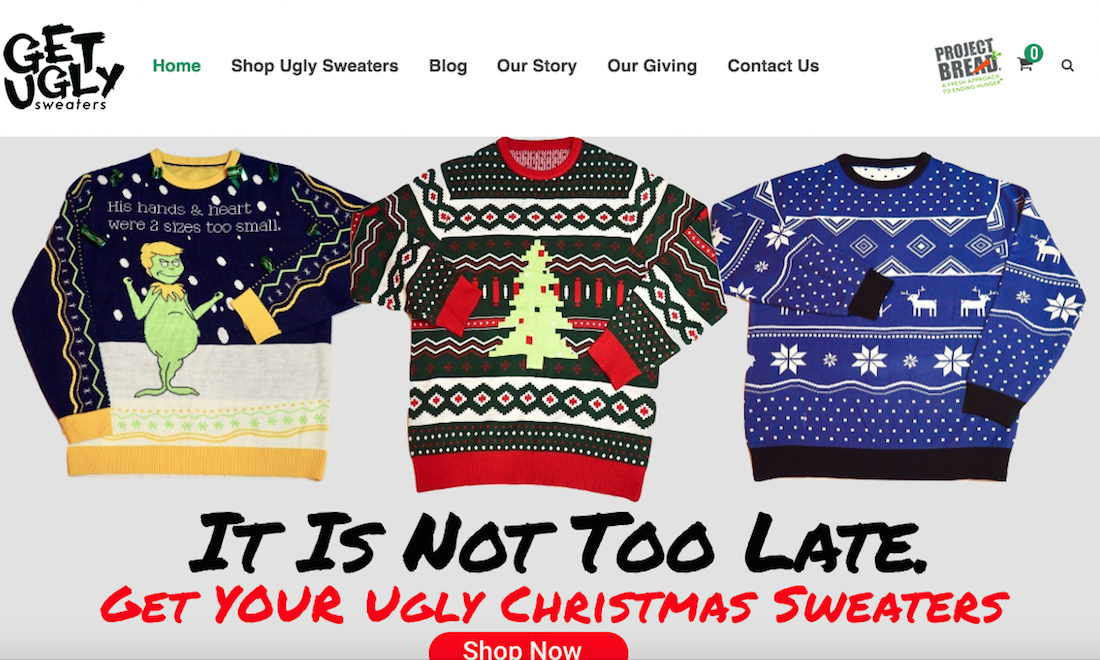Click the cart item count badge
1100x660 pixels.
coord(1033,53)
